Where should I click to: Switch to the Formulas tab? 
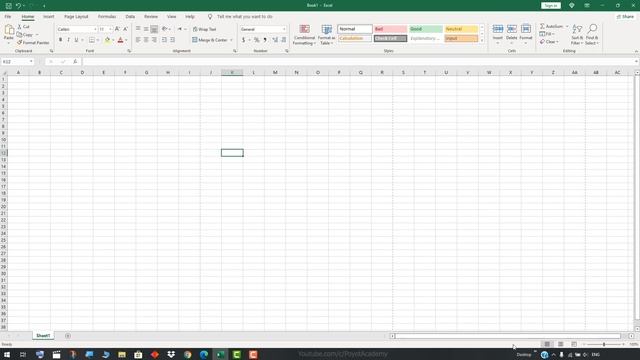107,17
